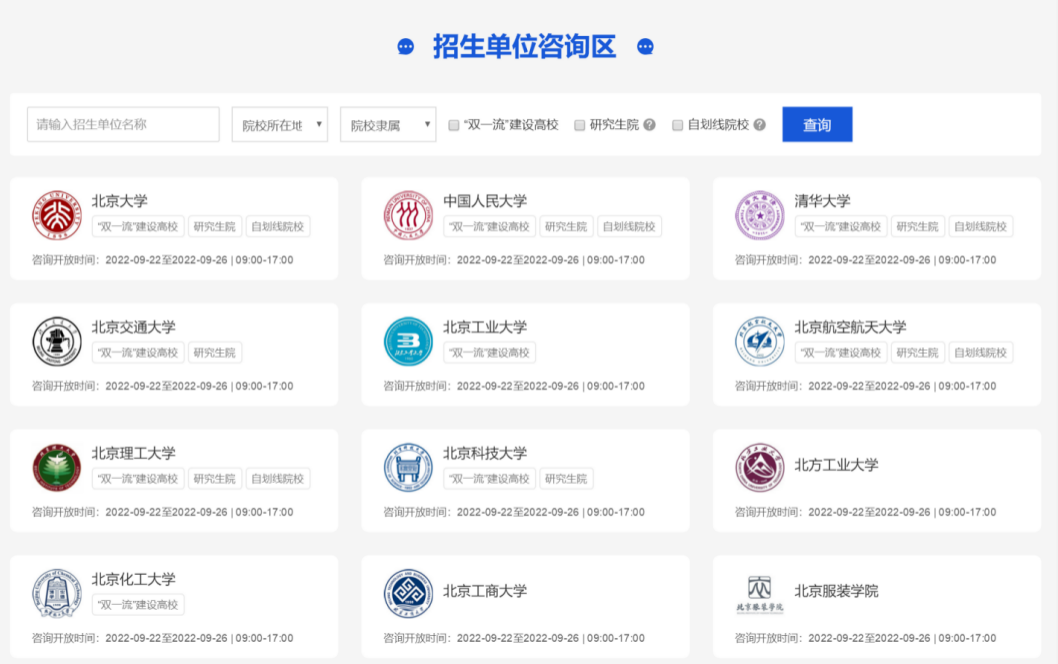Open the 中国人民大学 name link

pyautogui.click(x=485, y=201)
